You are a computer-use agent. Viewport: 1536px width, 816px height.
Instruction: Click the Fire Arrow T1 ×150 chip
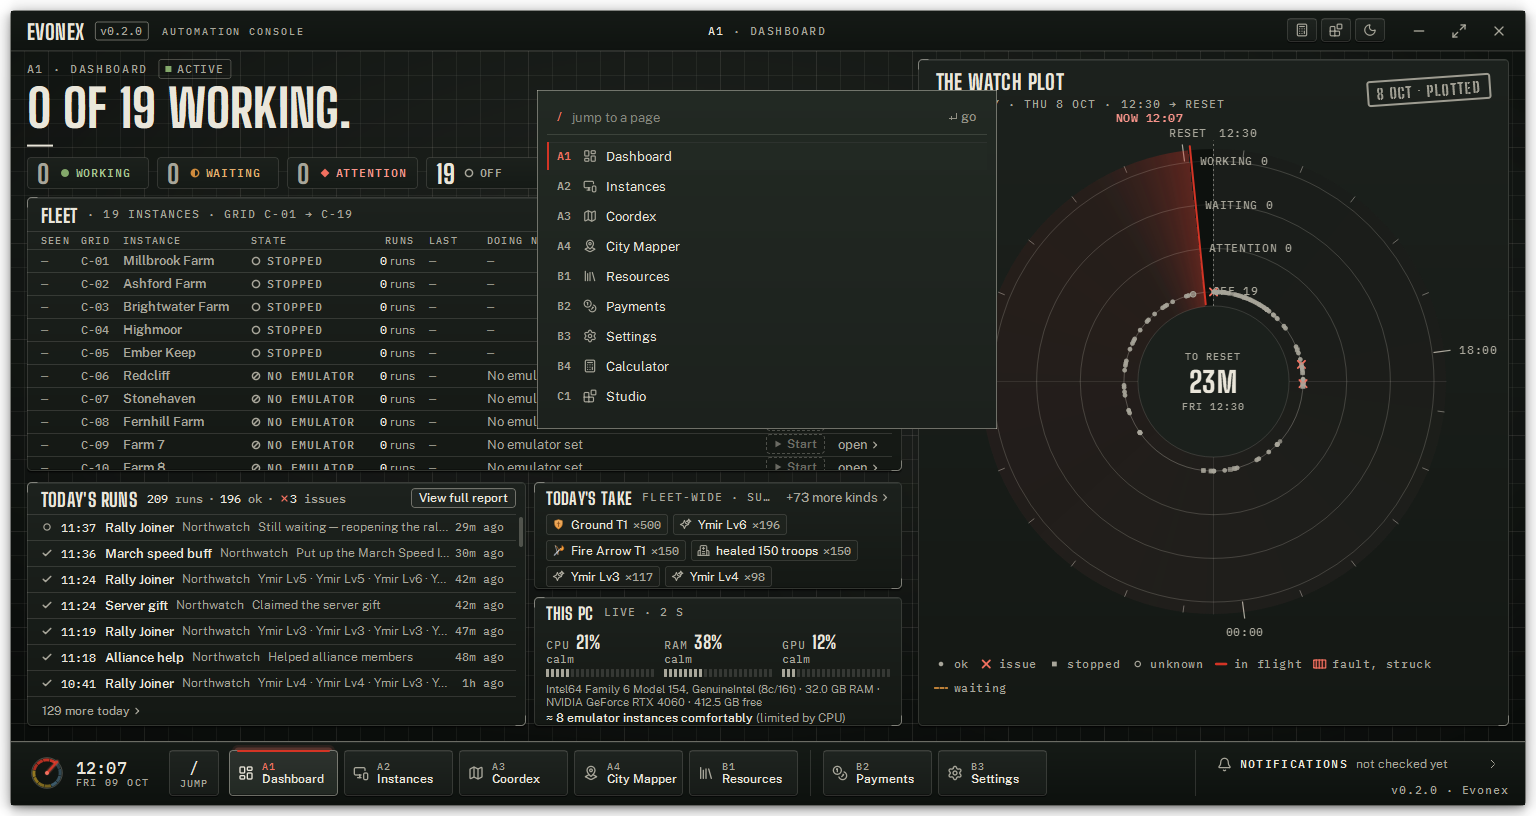616,551
